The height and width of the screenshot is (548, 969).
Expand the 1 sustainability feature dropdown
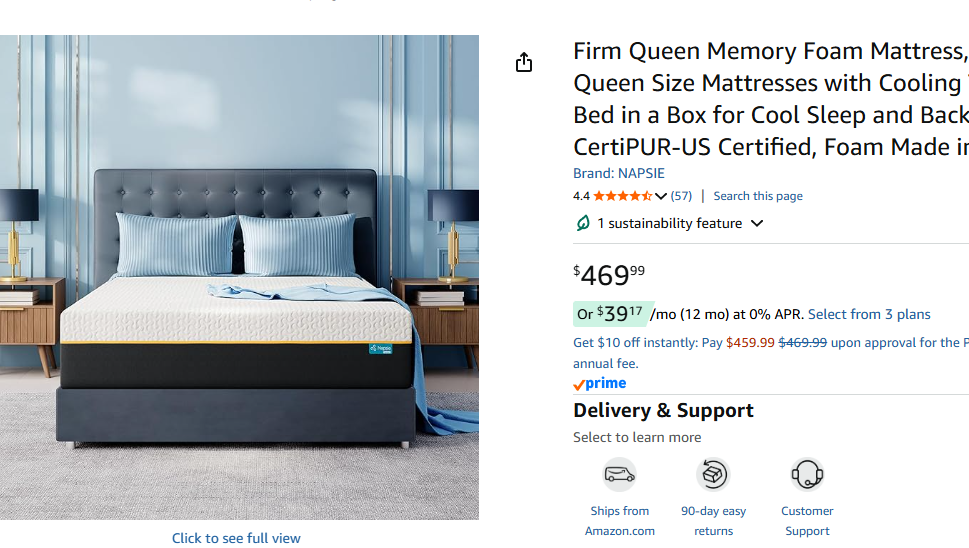757,223
